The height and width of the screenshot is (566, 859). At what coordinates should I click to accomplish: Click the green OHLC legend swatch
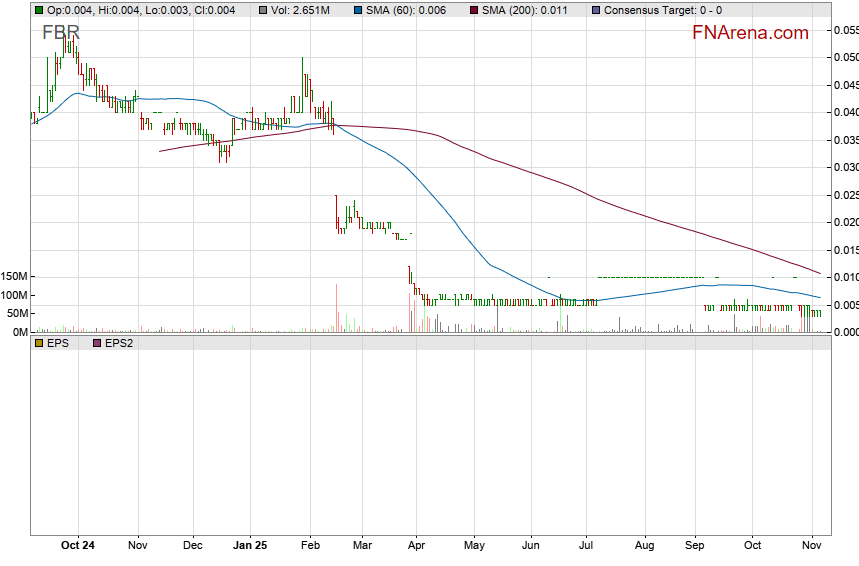[38, 10]
